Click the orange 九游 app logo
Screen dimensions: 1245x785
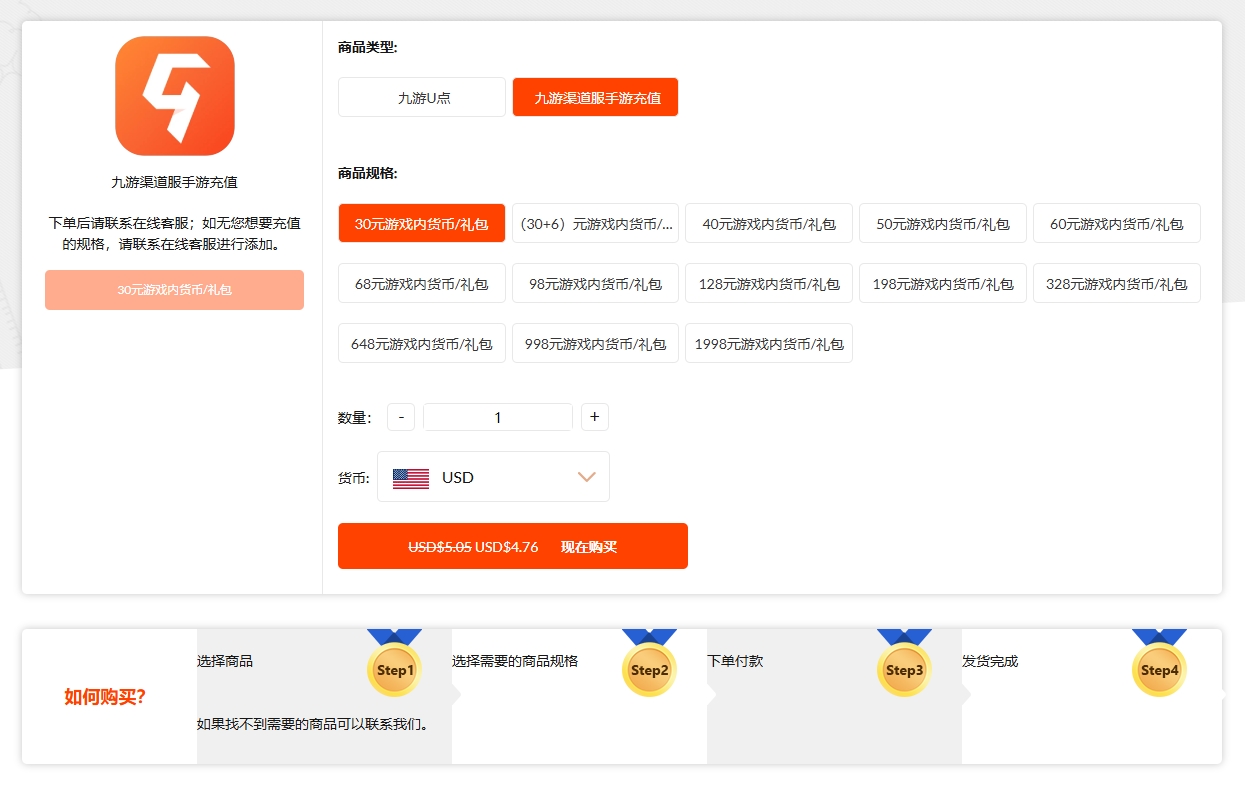(x=174, y=96)
